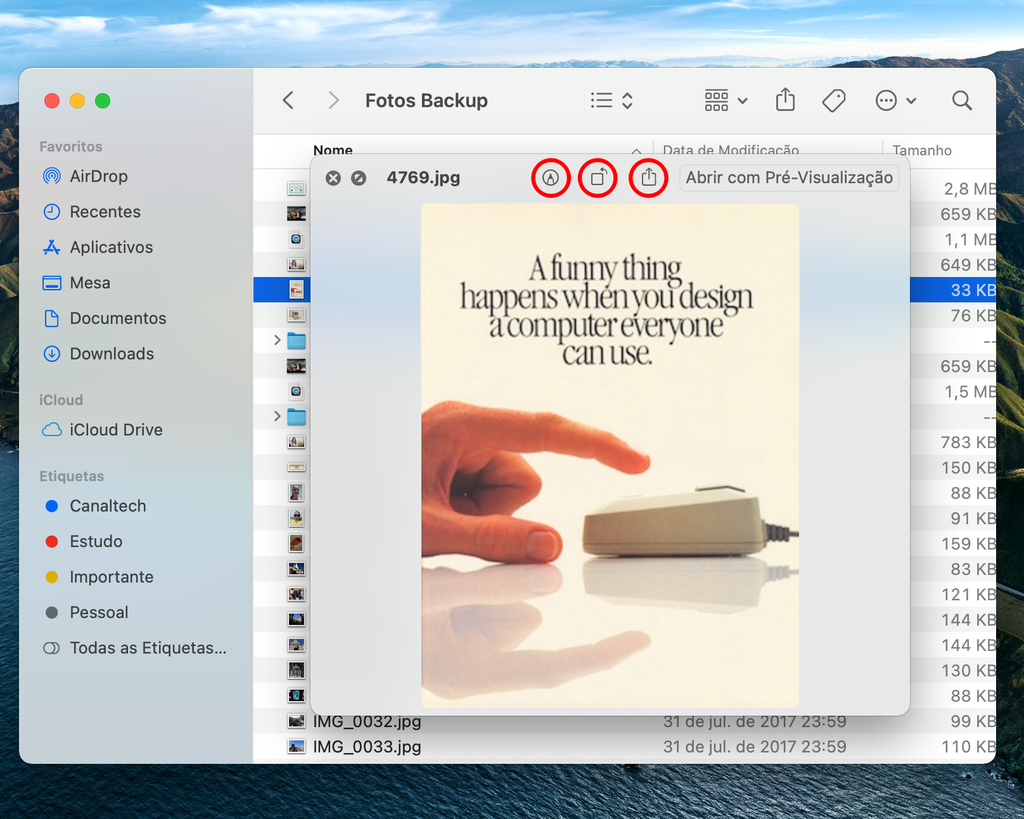Click the thumbnail icon of IMG_0033.jpg

(x=296, y=747)
